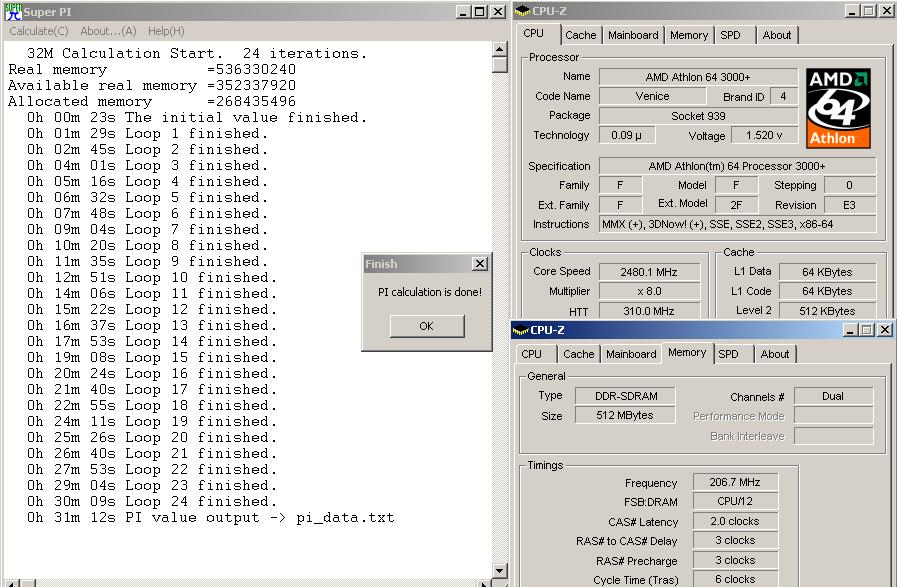The height and width of the screenshot is (587, 897).
Task: Open the Help(H) menu in Super PI
Action: [166, 31]
